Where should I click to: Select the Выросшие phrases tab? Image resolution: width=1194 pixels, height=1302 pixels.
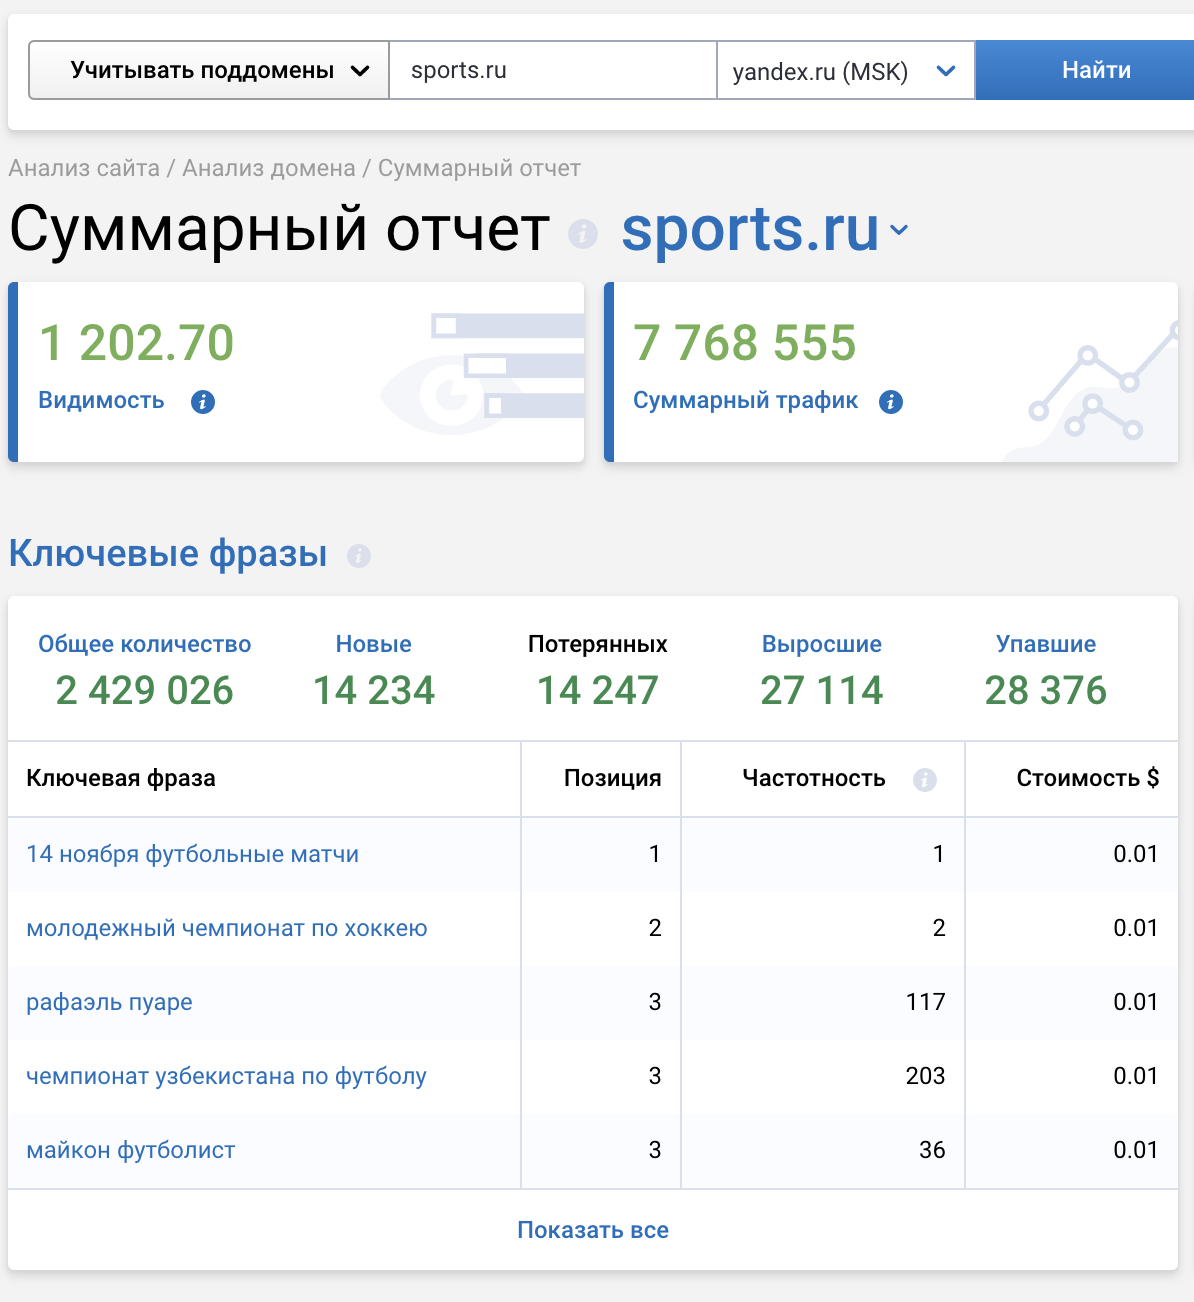[822, 644]
